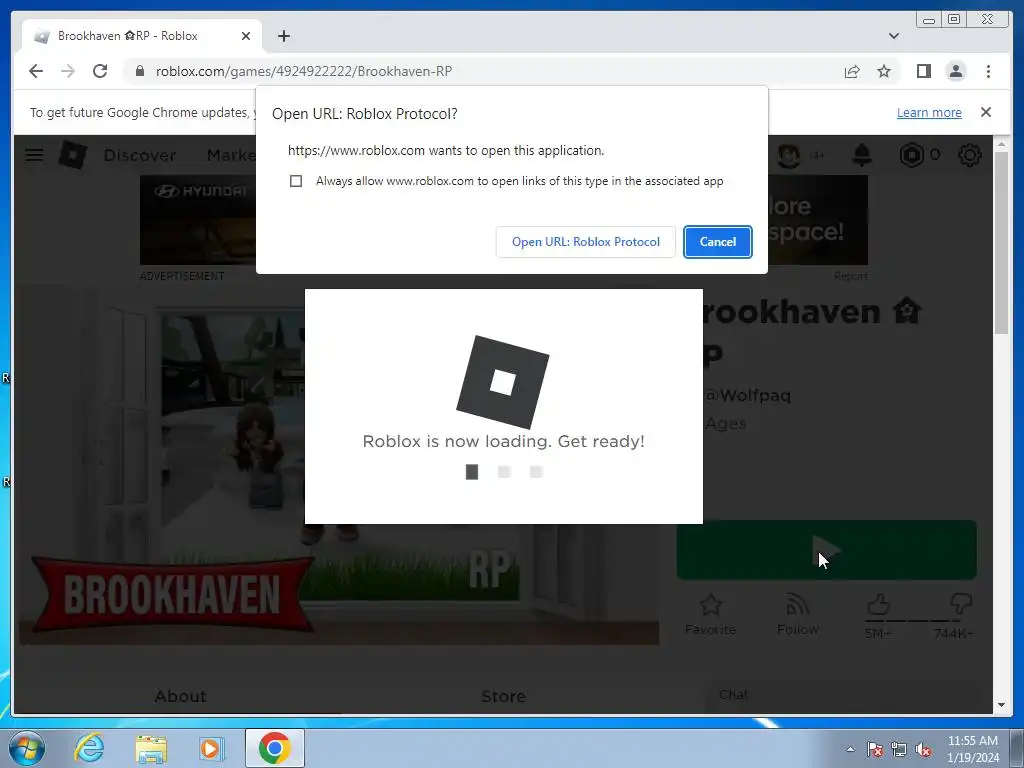Click Chrome icon in taskbar
The height and width of the screenshot is (768, 1024).
(x=274, y=748)
